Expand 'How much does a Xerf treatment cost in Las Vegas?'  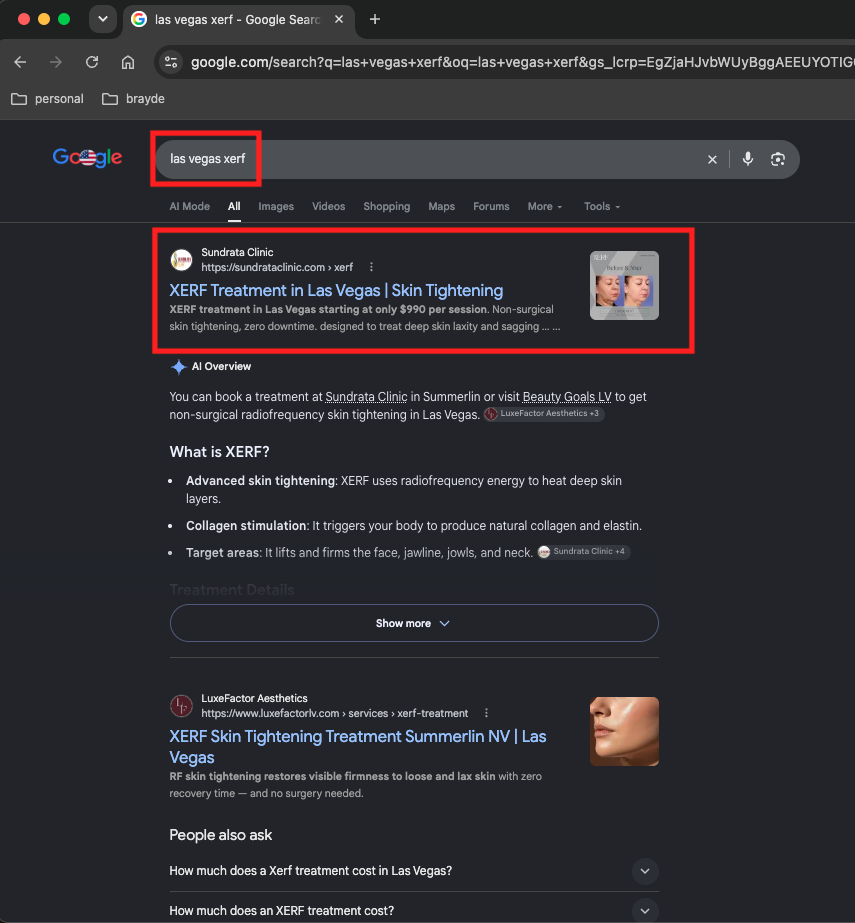pyautogui.click(x=414, y=871)
